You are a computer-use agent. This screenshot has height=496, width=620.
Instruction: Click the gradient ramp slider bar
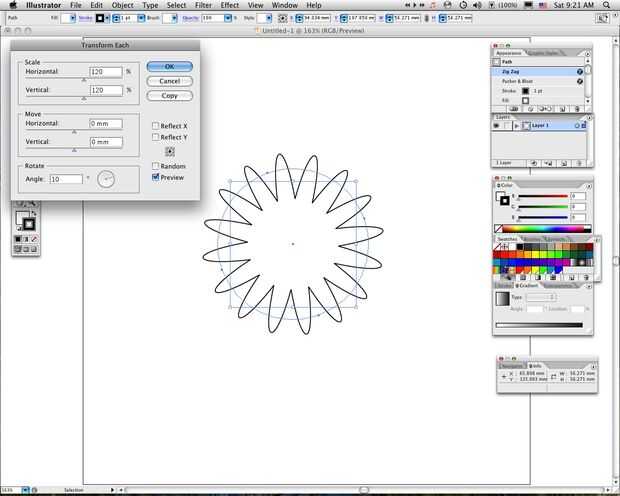pos(539,325)
